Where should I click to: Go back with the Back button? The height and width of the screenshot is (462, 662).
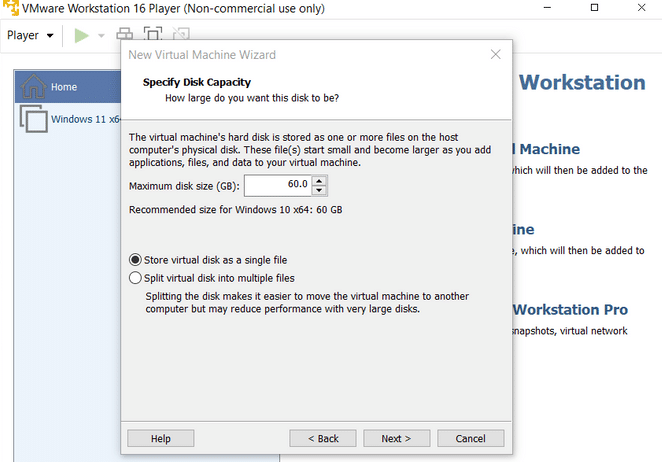coord(323,438)
